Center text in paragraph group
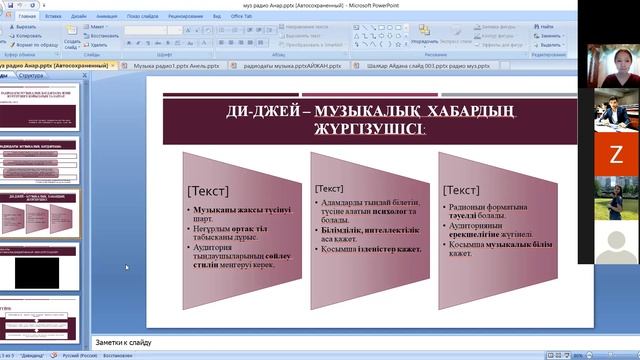The image size is (640, 360). click(231, 43)
